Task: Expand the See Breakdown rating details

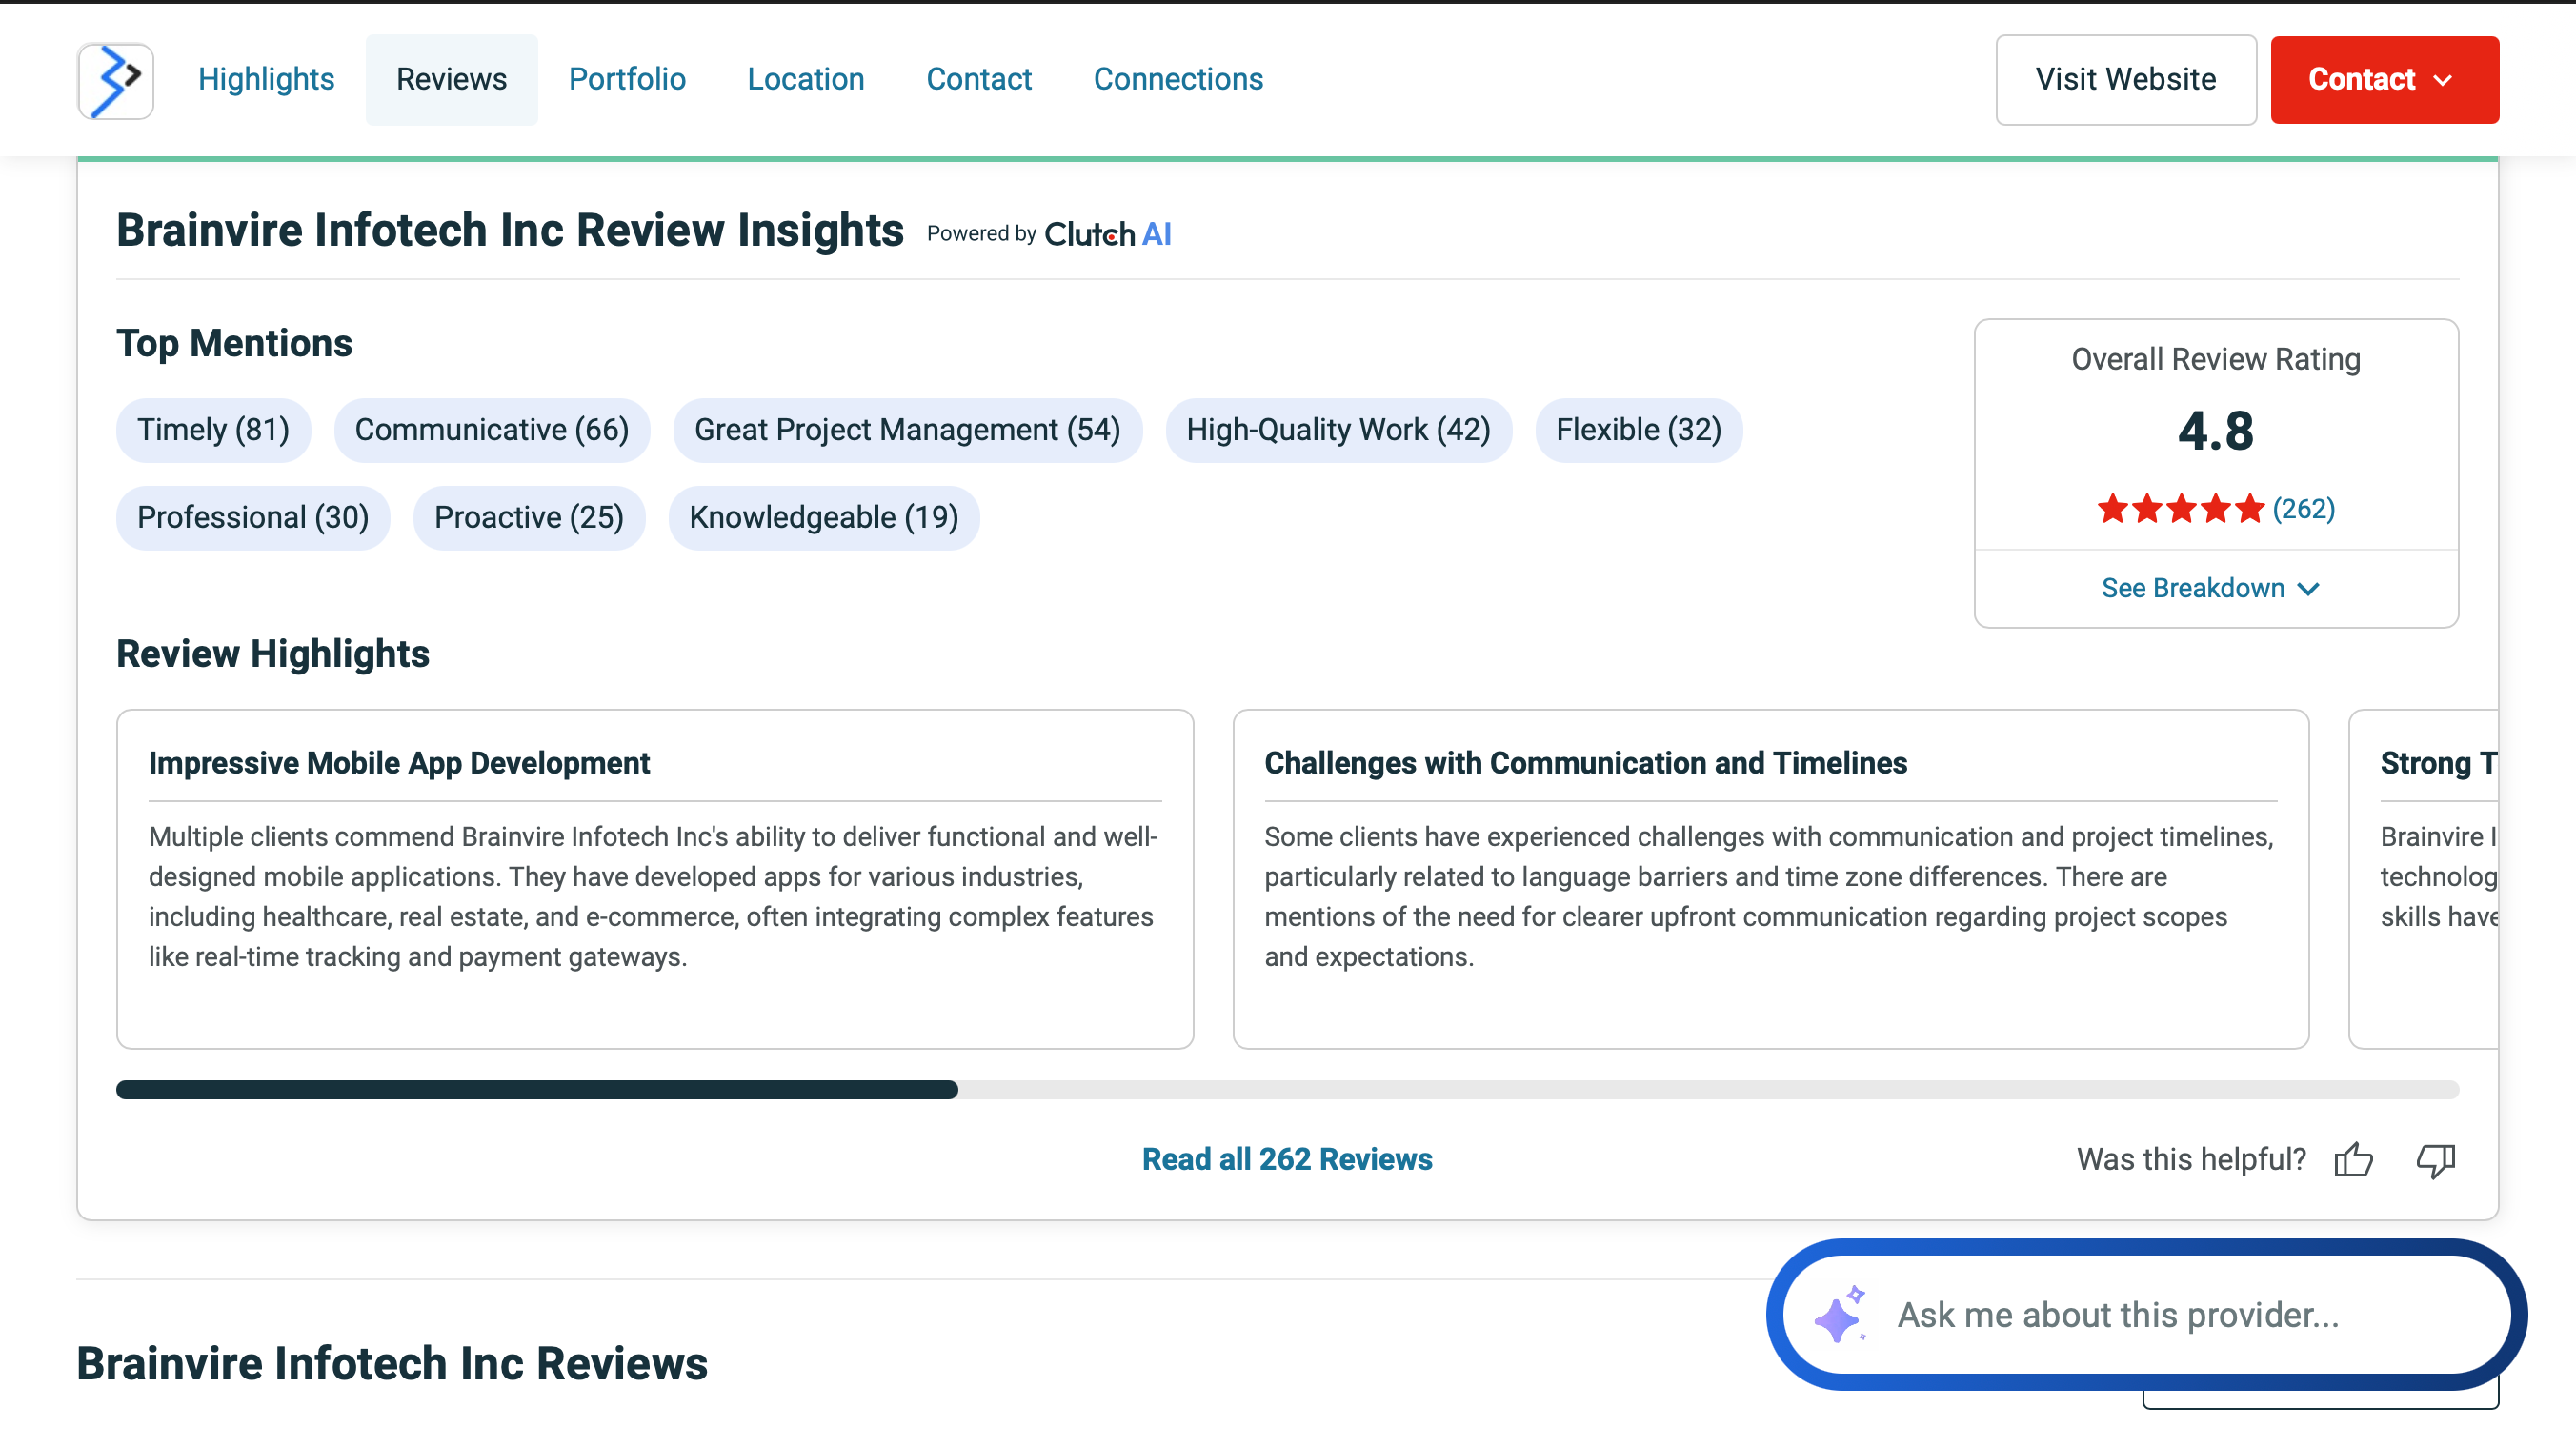Action: click(x=2210, y=588)
